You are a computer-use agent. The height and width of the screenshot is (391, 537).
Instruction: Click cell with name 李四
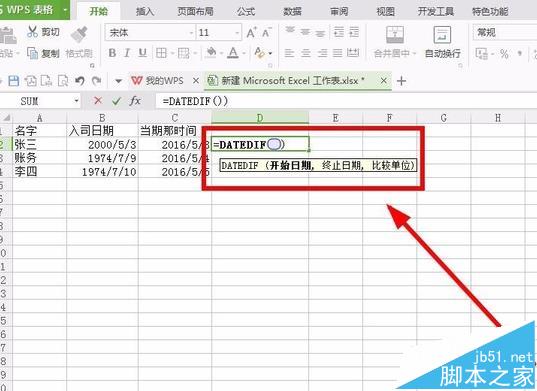(x=39, y=171)
